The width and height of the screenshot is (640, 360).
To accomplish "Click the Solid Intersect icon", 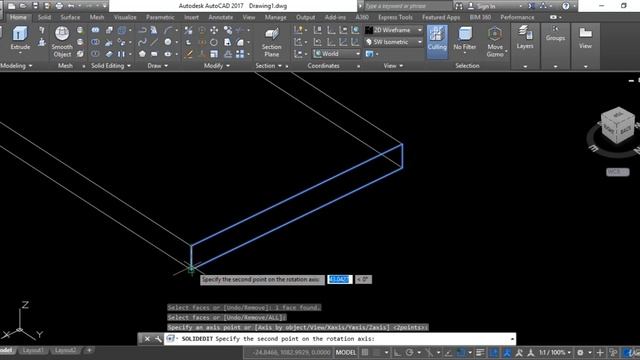I will (x=95, y=54).
